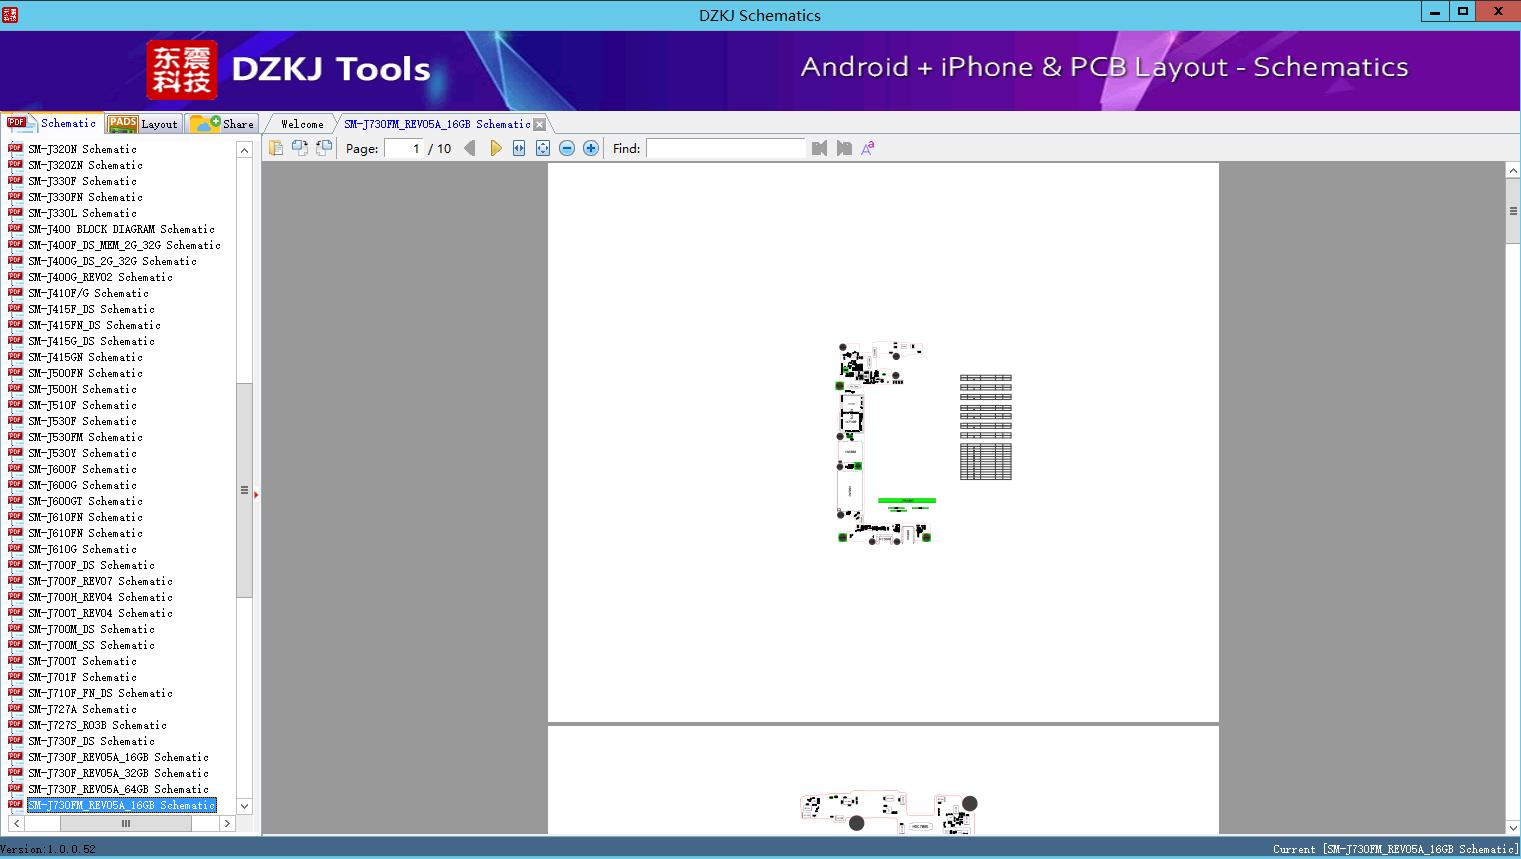The width and height of the screenshot is (1521, 859).
Task: Click the right arrow of file list horizontal scrollbar
Action: tap(228, 824)
